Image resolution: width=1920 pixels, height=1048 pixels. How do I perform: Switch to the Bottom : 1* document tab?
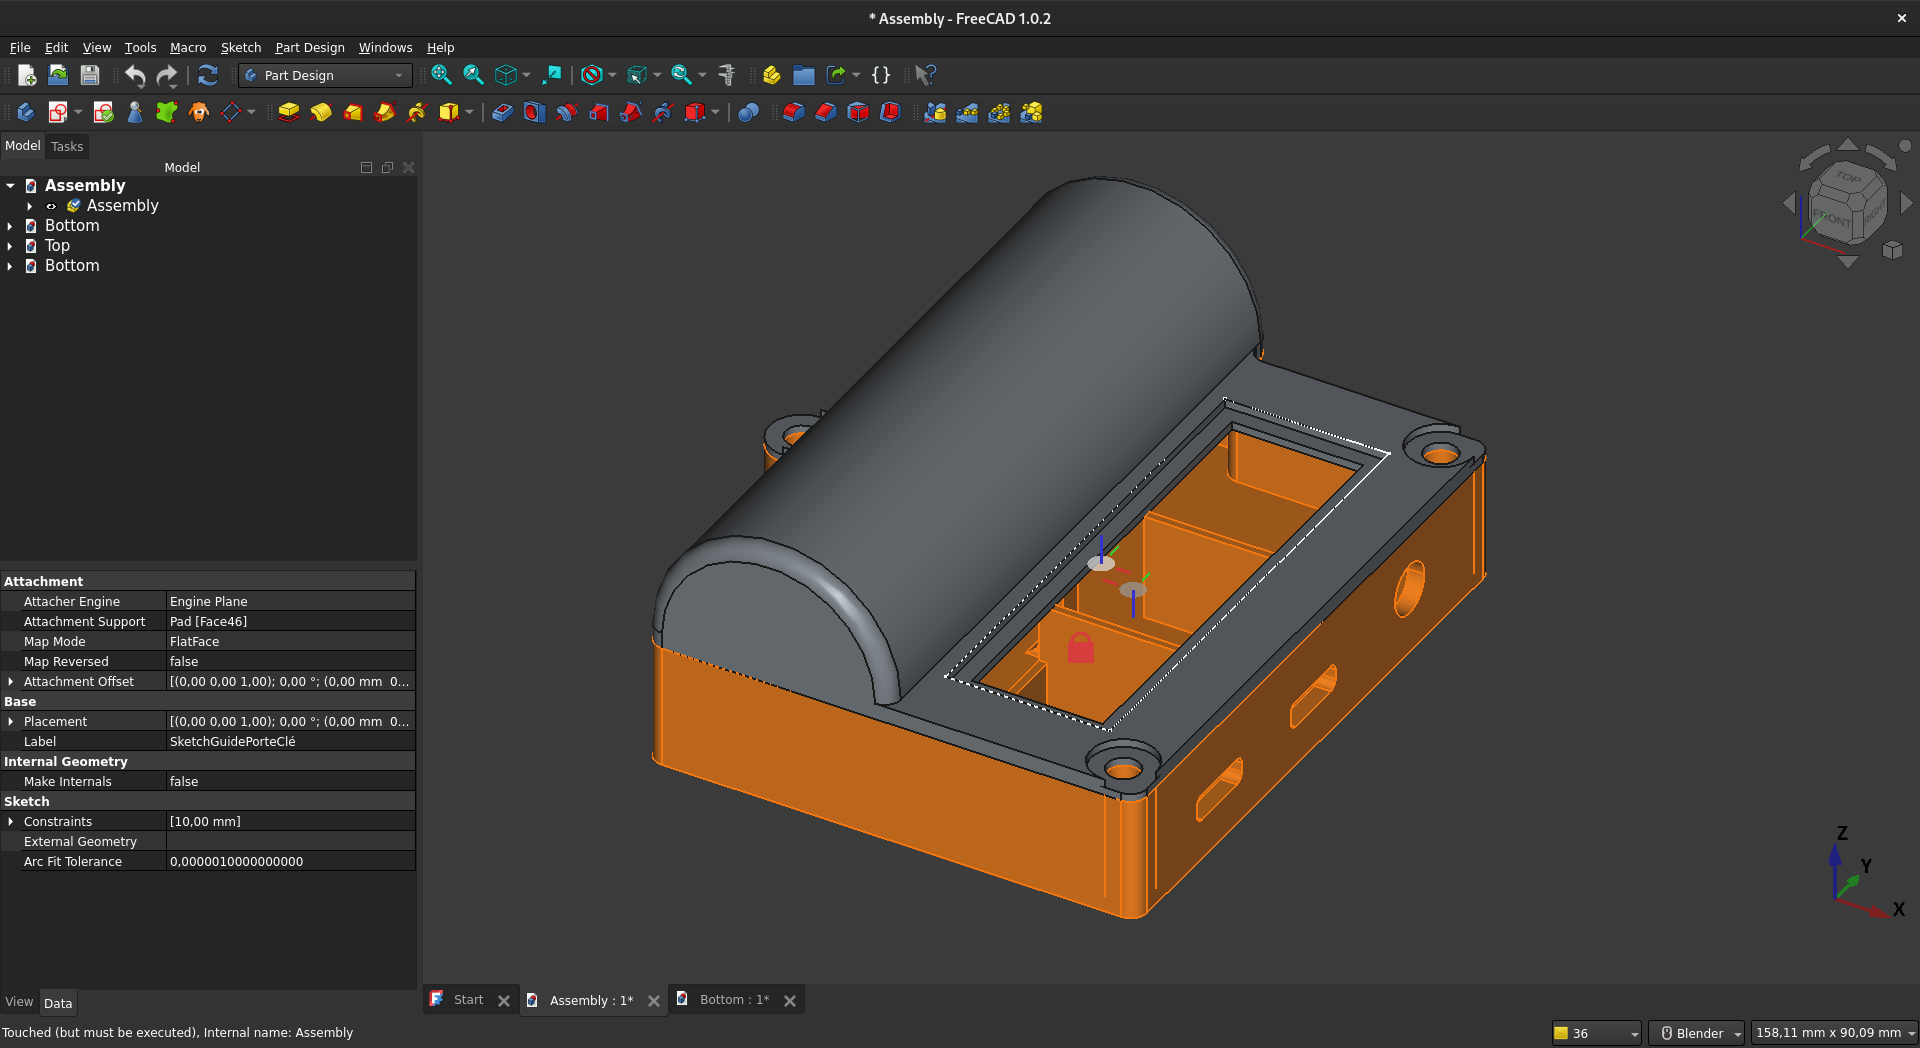coord(733,999)
